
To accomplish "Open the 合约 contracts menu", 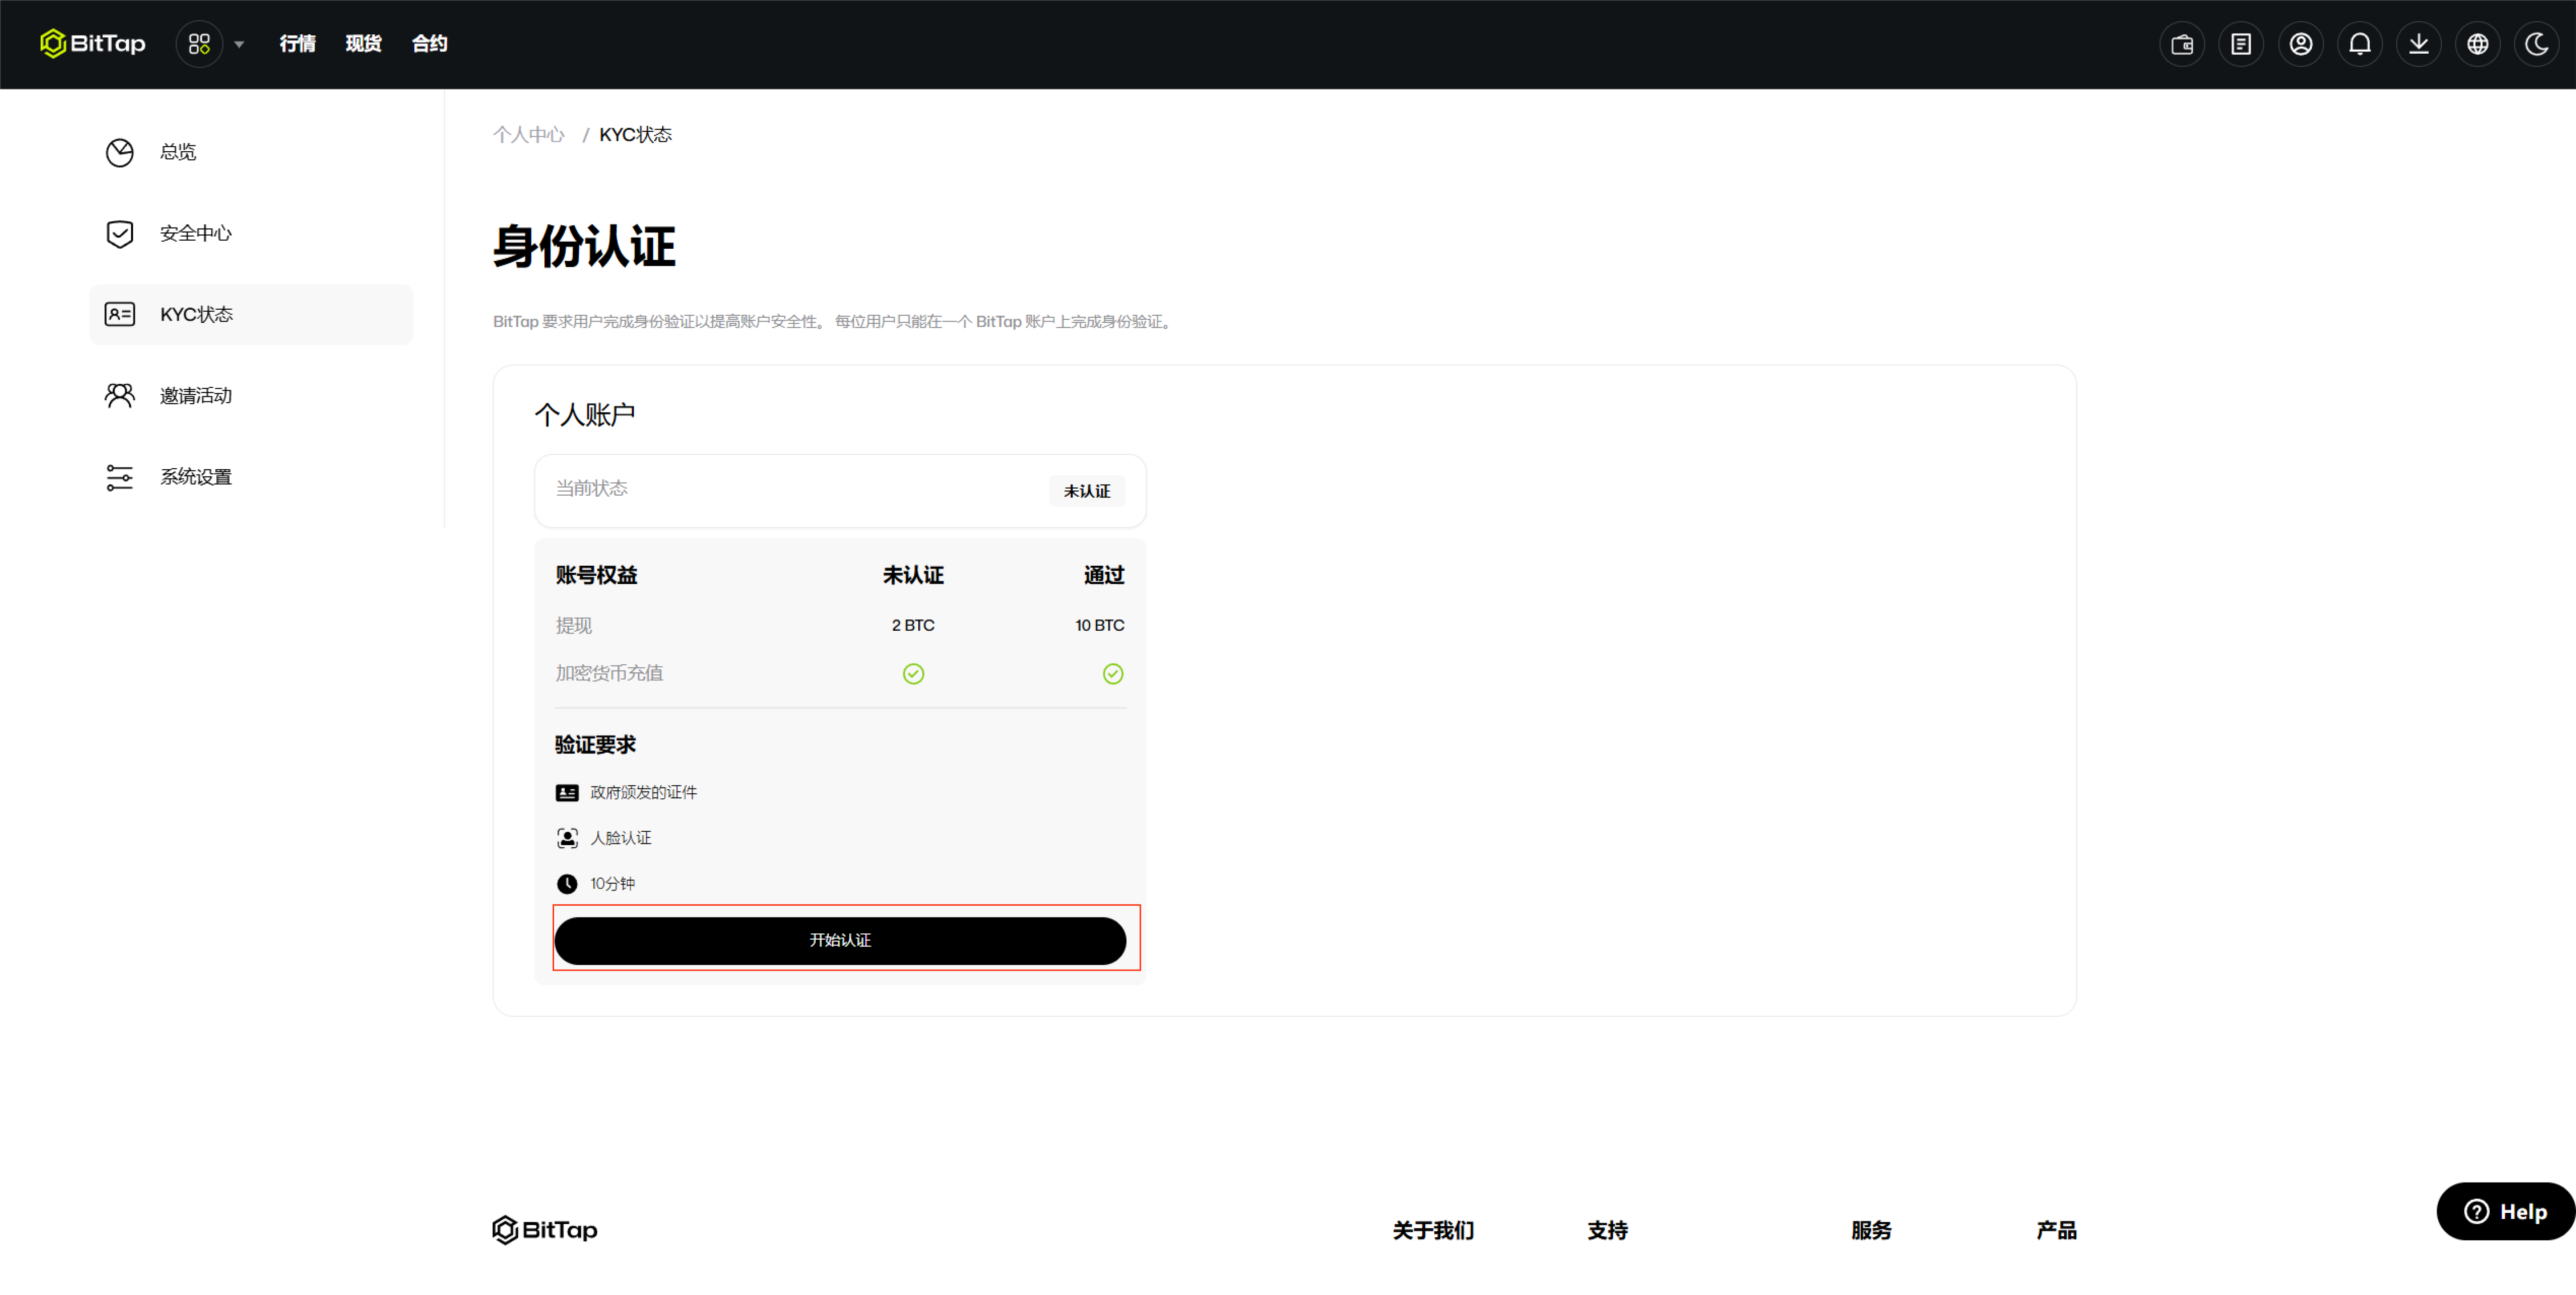I will (429, 44).
